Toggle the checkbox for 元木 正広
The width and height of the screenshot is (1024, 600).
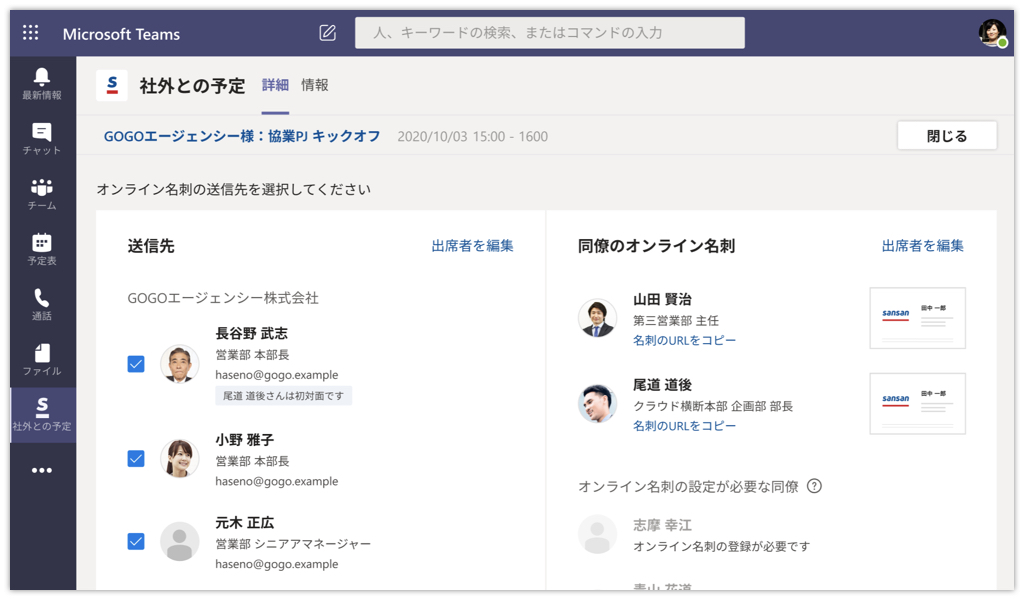pos(136,541)
